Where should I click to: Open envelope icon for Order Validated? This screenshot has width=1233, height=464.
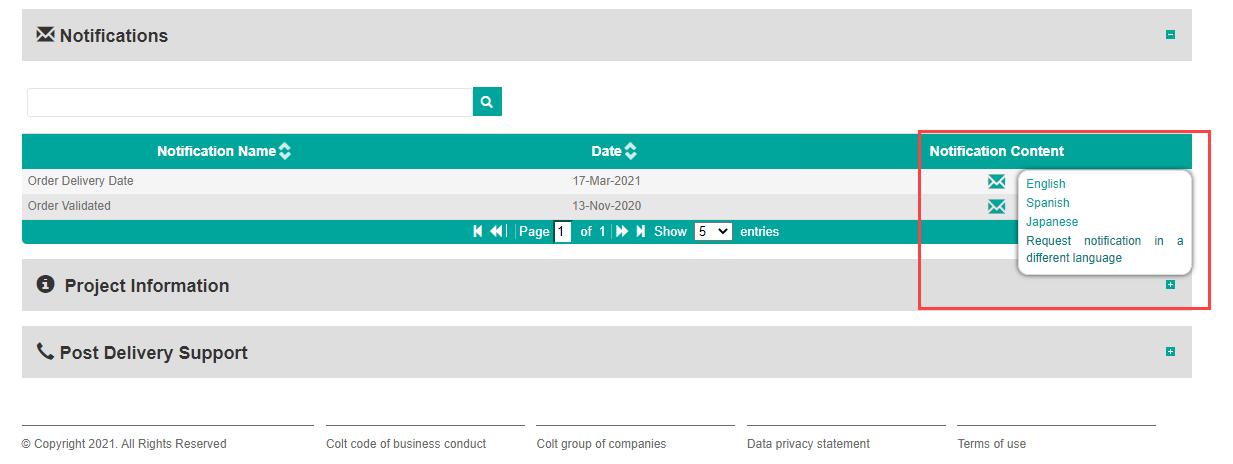pyautogui.click(x=996, y=207)
